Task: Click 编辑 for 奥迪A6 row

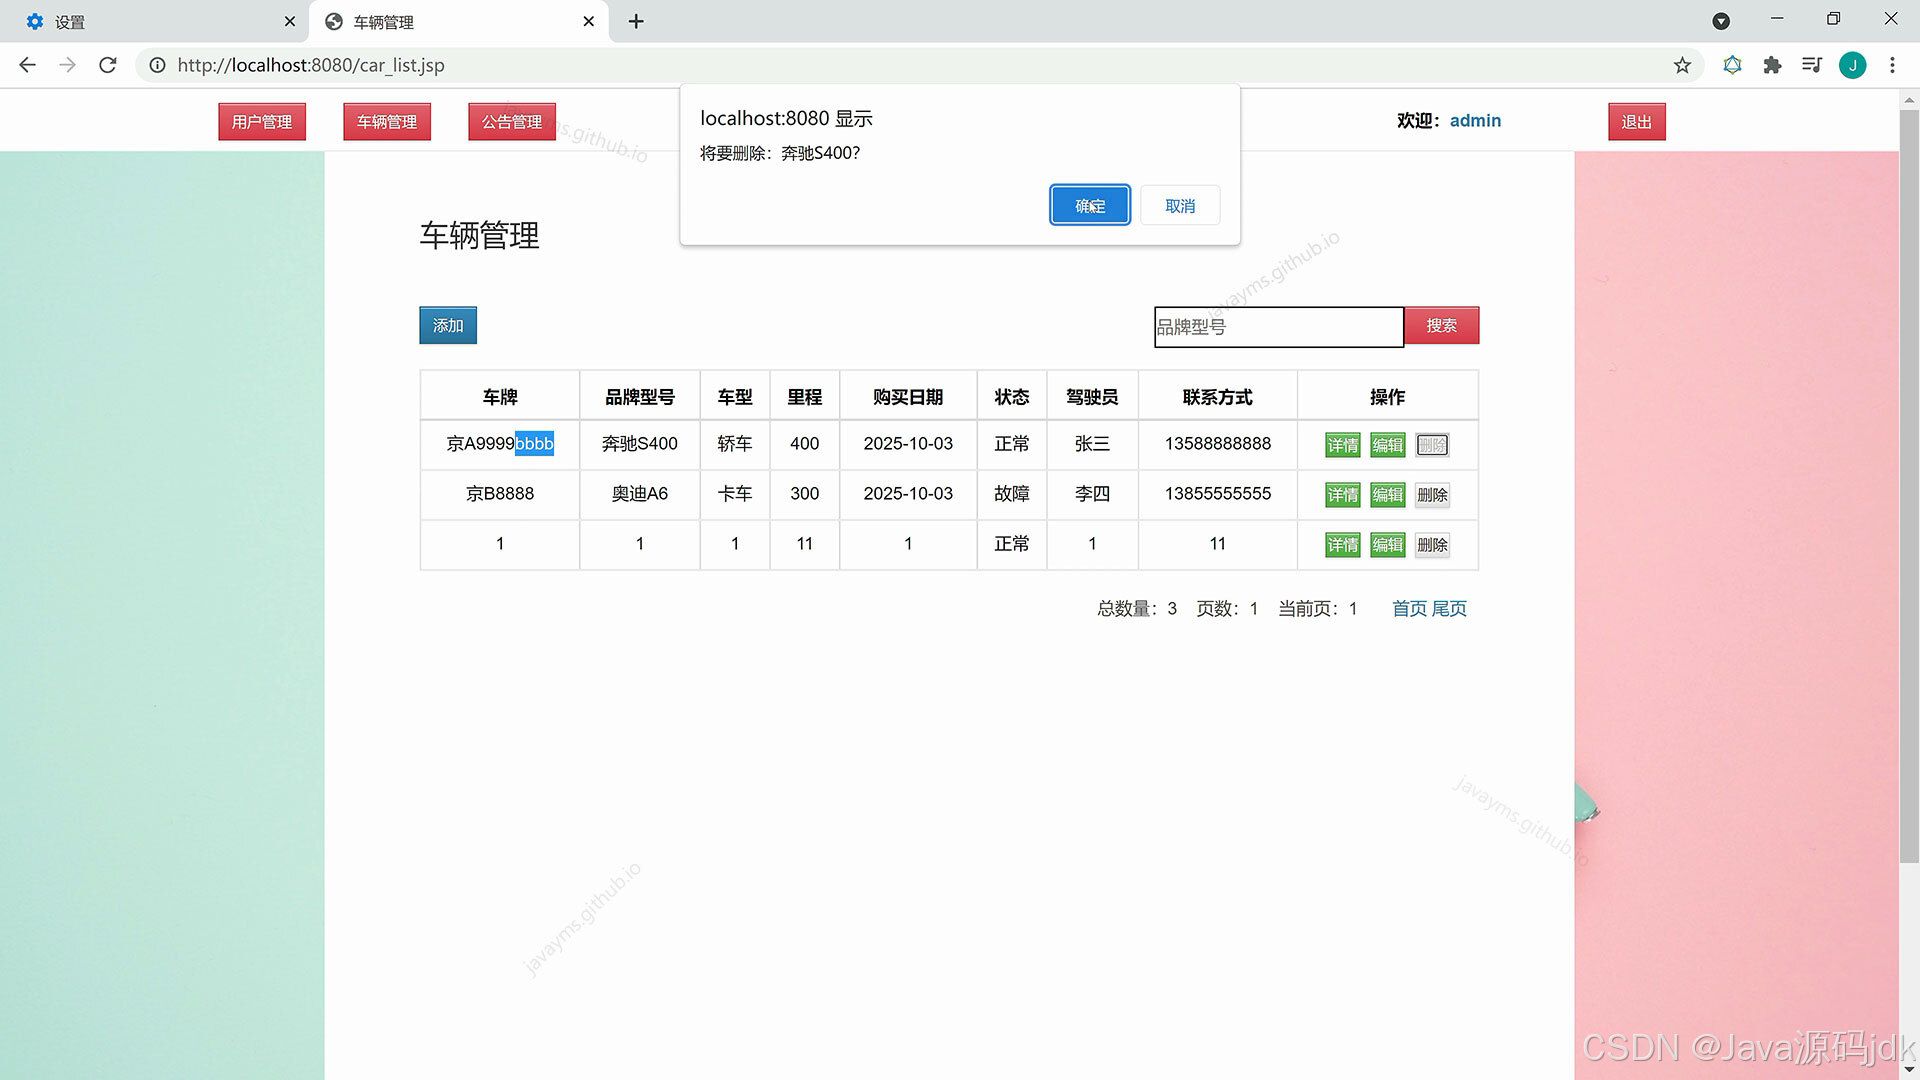Action: coord(1388,495)
